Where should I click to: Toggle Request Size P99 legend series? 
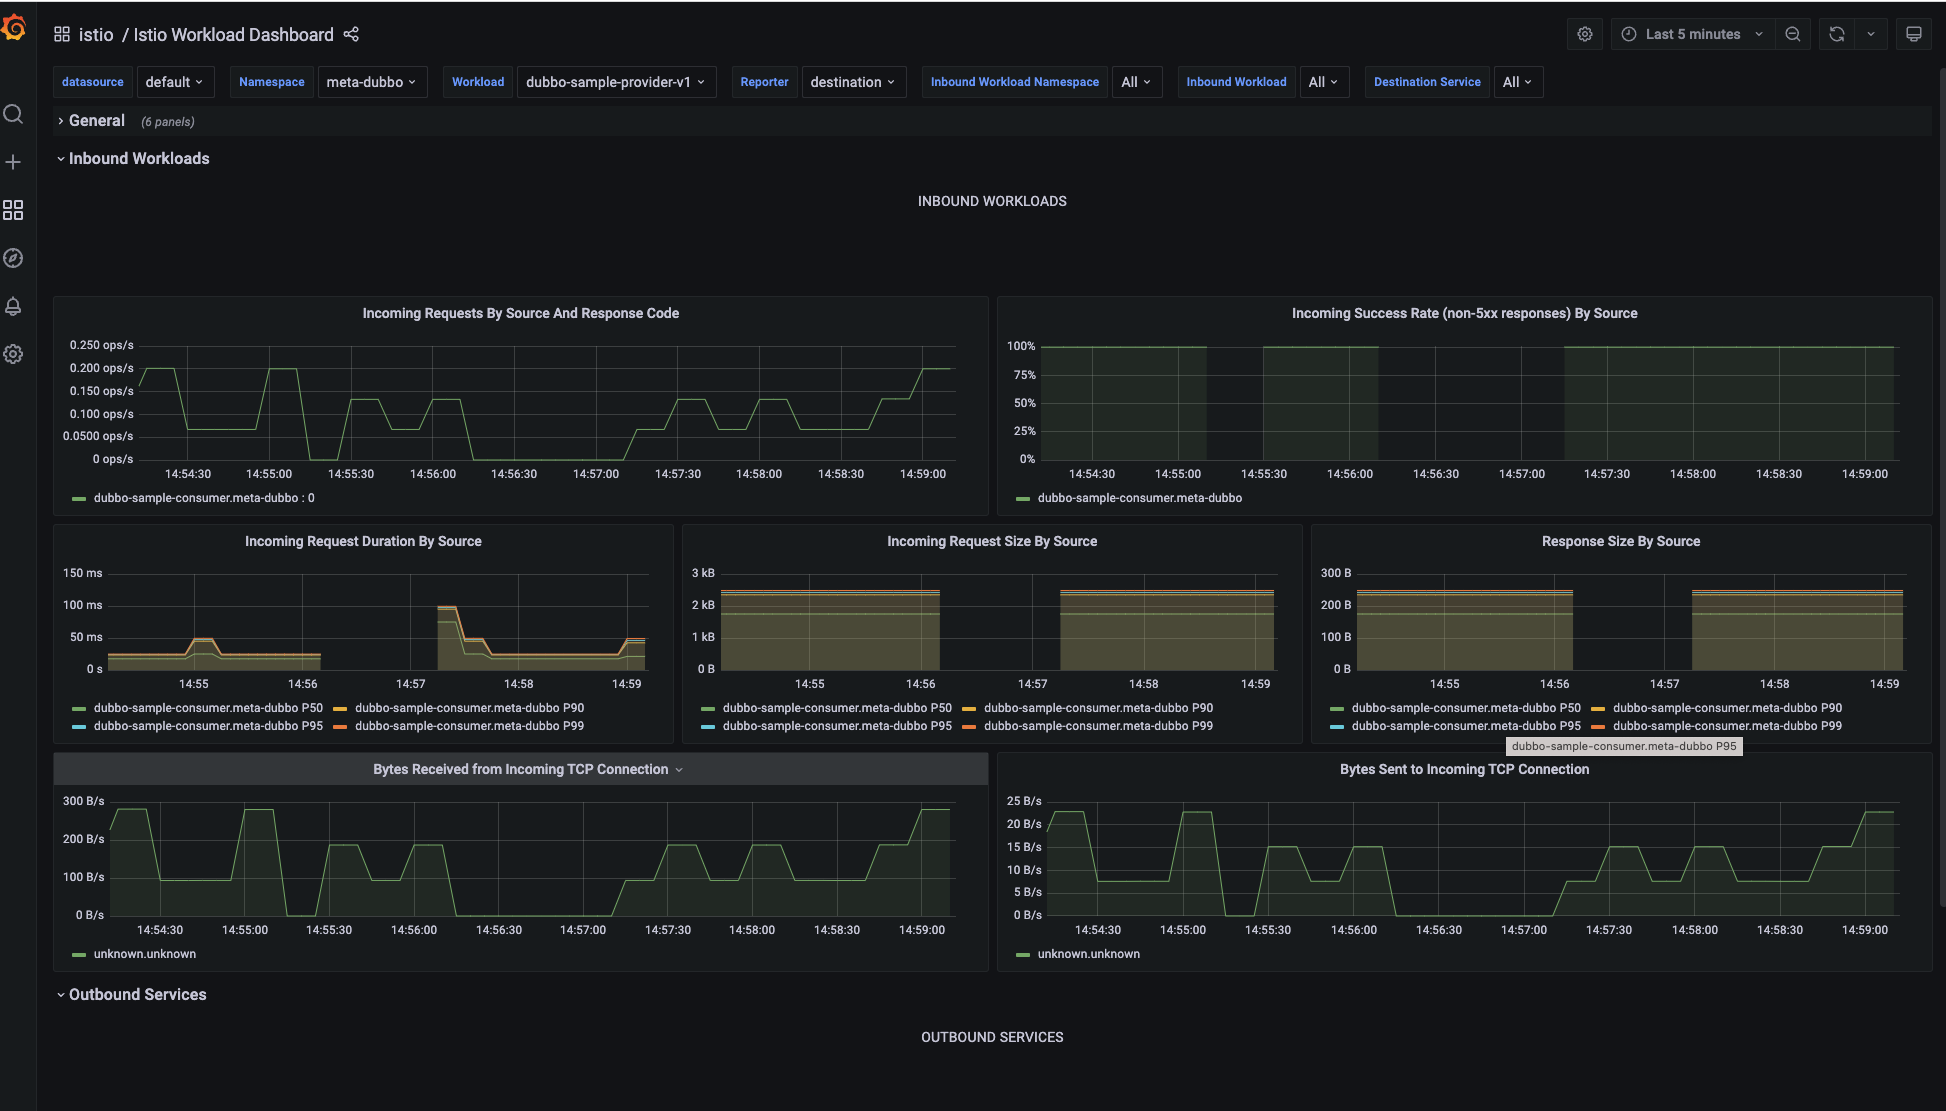click(x=1098, y=726)
